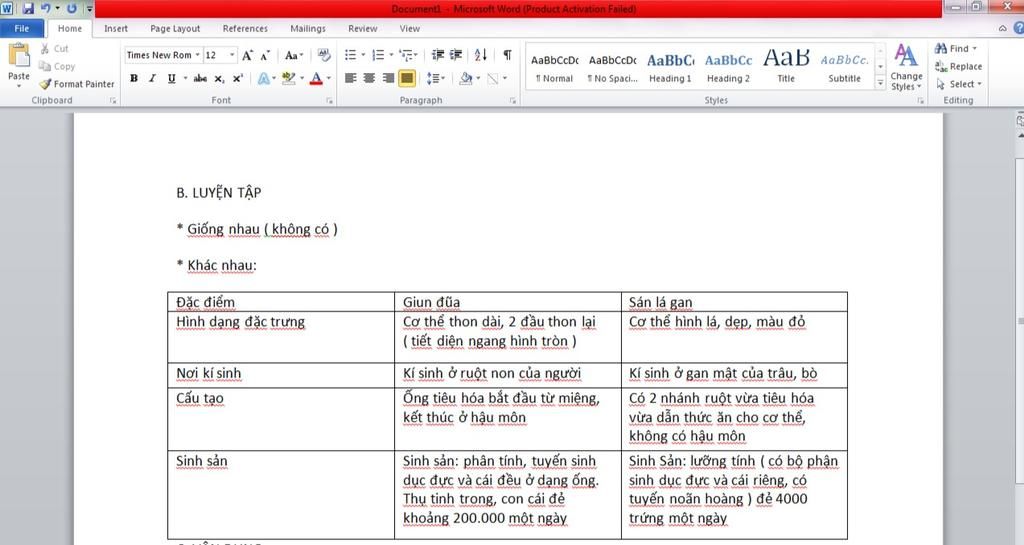The width and height of the screenshot is (1024, 545).
Task: Open the Times New Roman font dropdown
Action: tap(197, 55)
